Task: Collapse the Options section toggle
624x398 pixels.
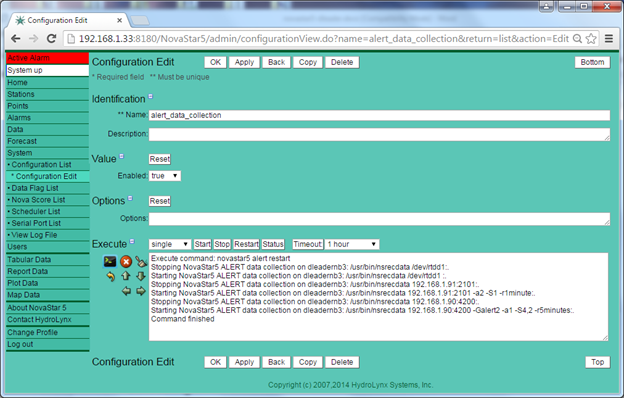Action: tap(130, 198)
